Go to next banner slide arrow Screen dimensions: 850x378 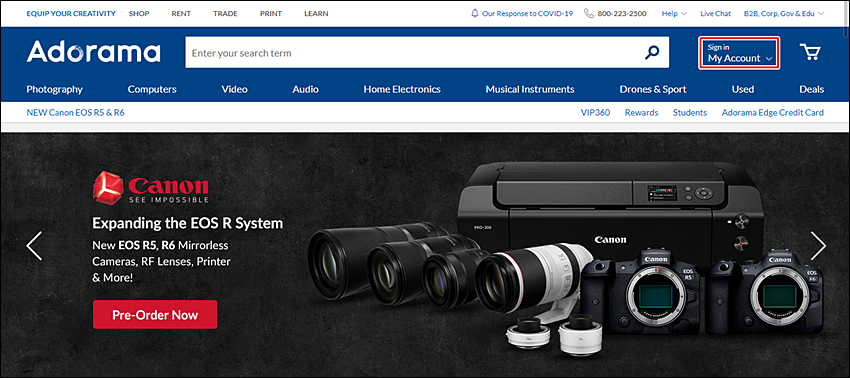click(x=817, y=246)
